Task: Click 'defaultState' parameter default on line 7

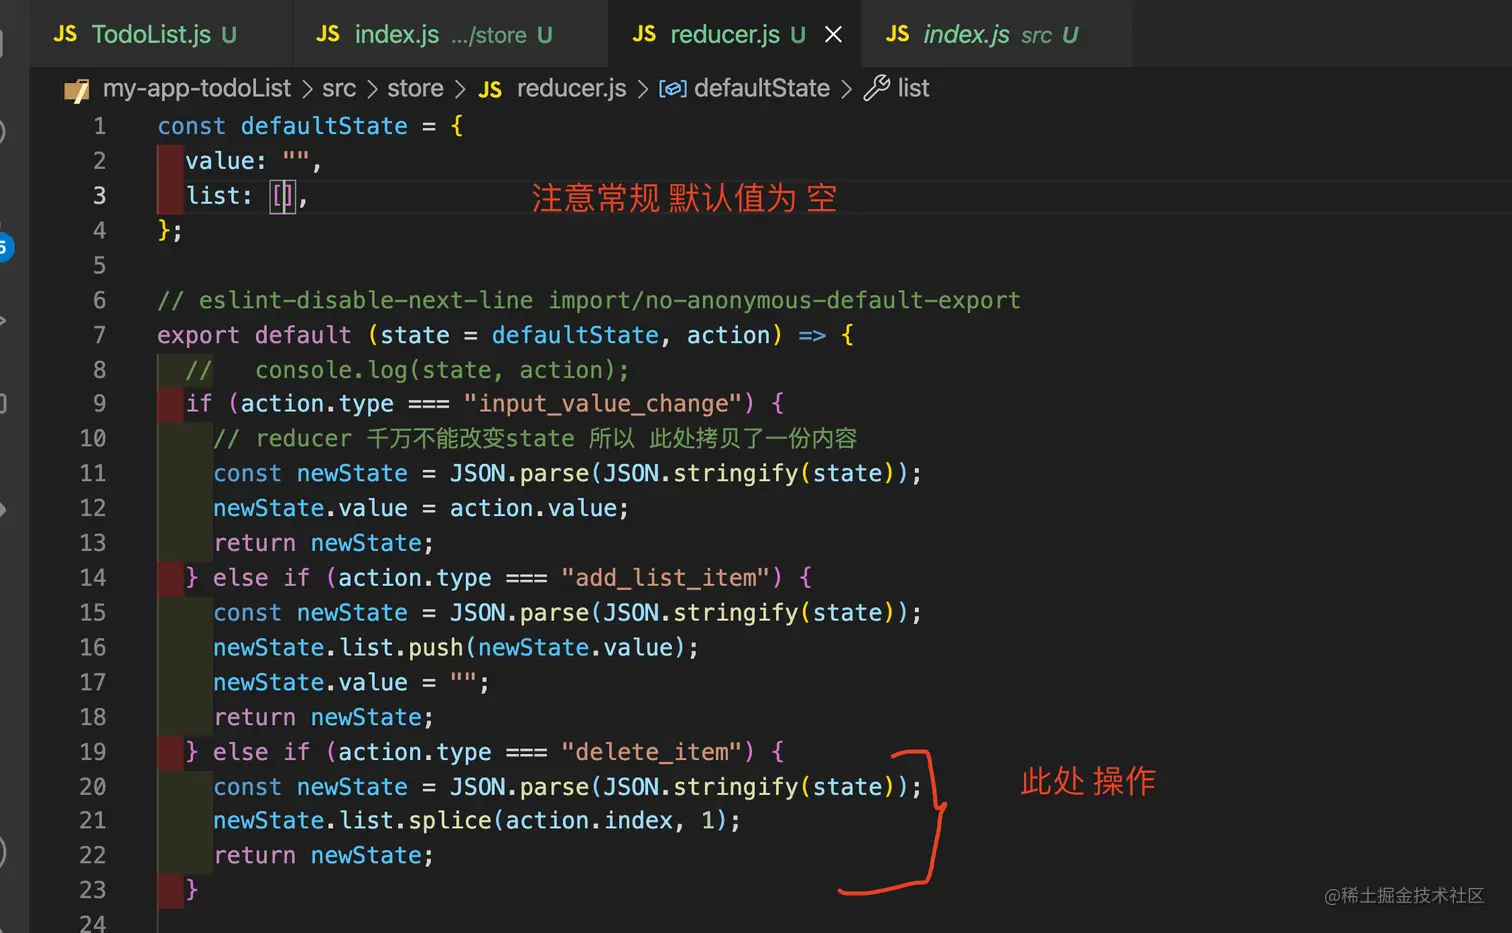Action: tap(575, 335)
